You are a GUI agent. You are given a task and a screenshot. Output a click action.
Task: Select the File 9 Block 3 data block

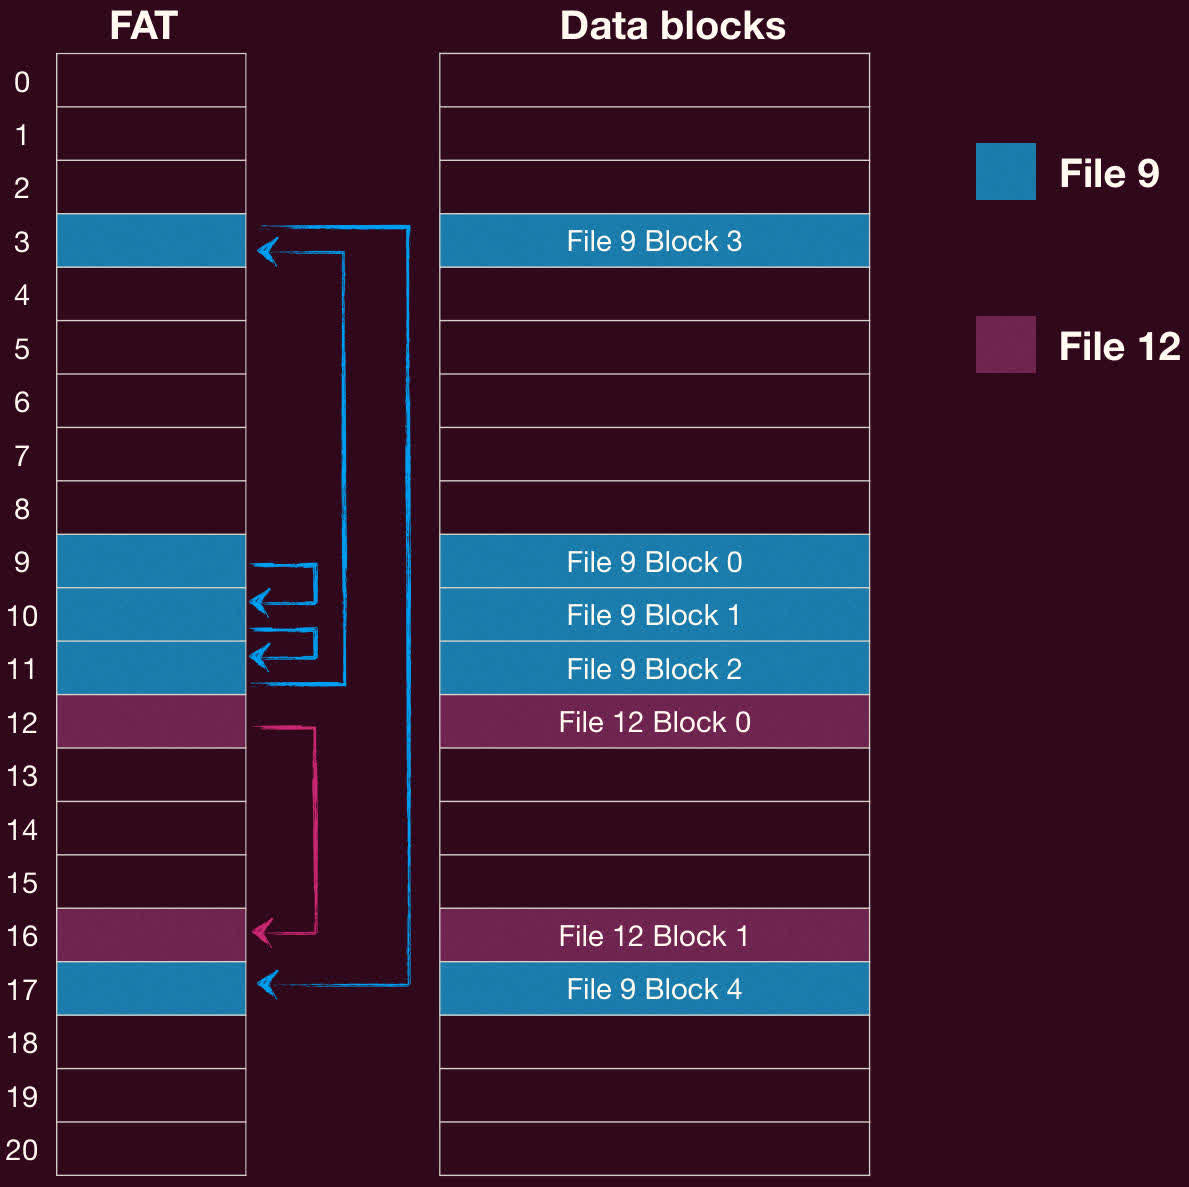(654, 241)
